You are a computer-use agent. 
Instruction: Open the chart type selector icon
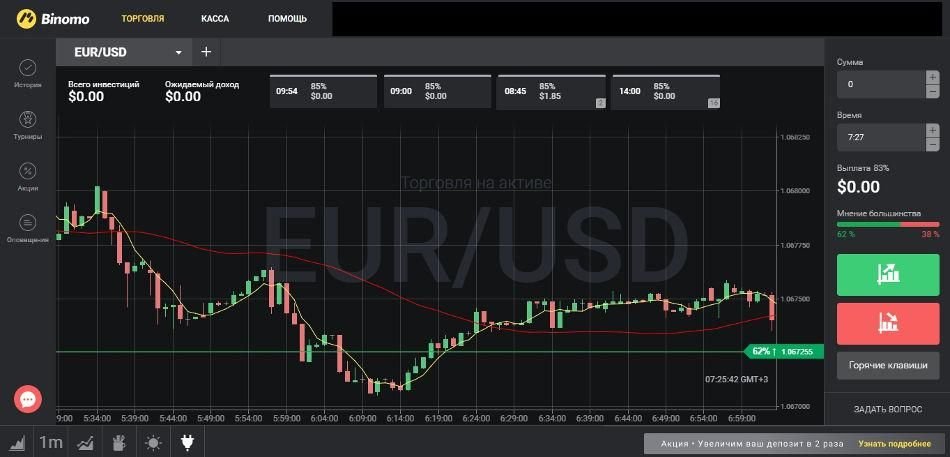click(18, 442)
